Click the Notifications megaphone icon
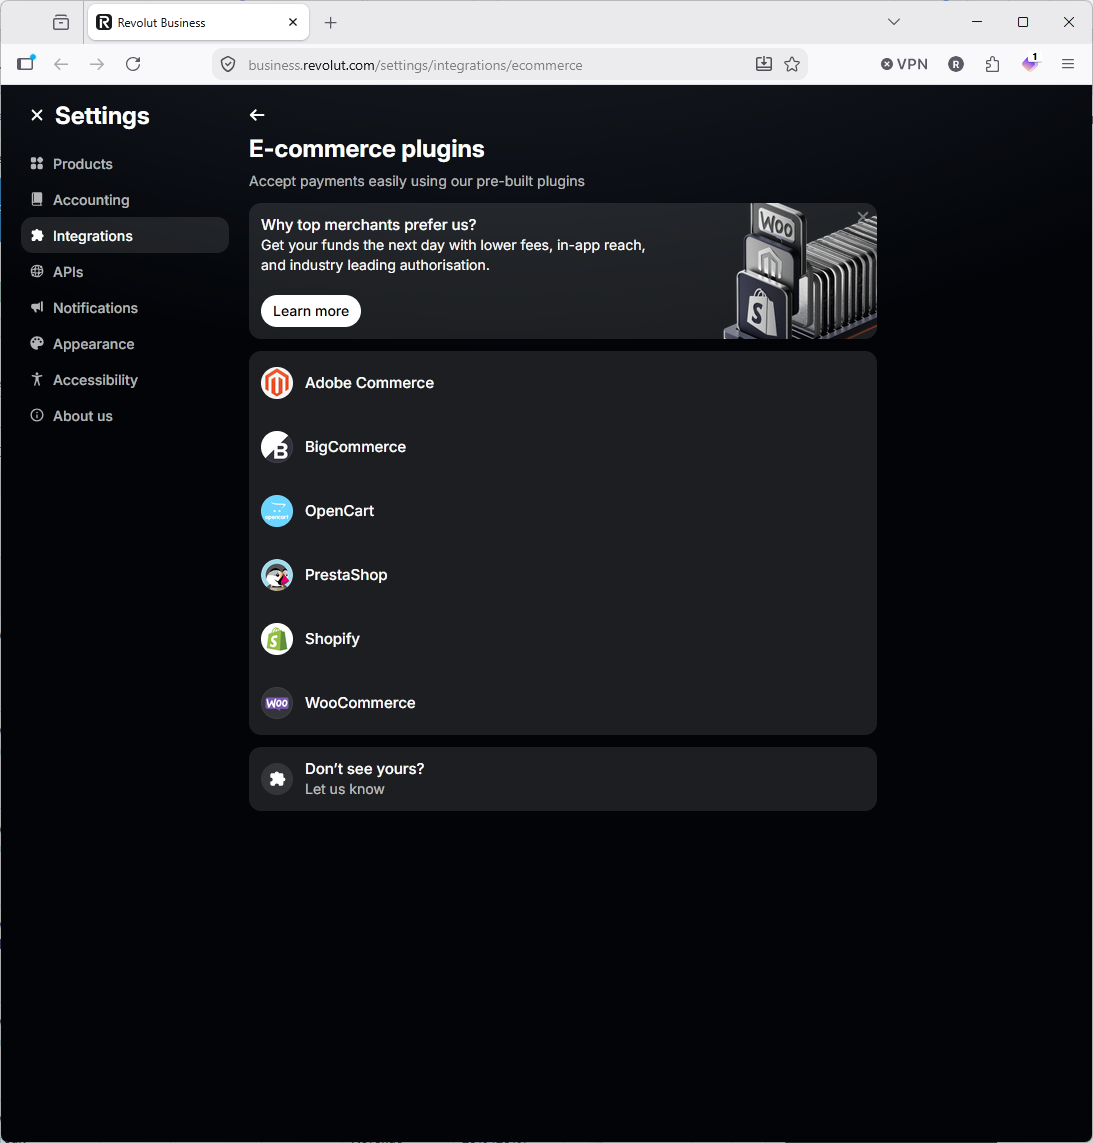Viewport: 1093px width, 1143px height. click(36, 307)
